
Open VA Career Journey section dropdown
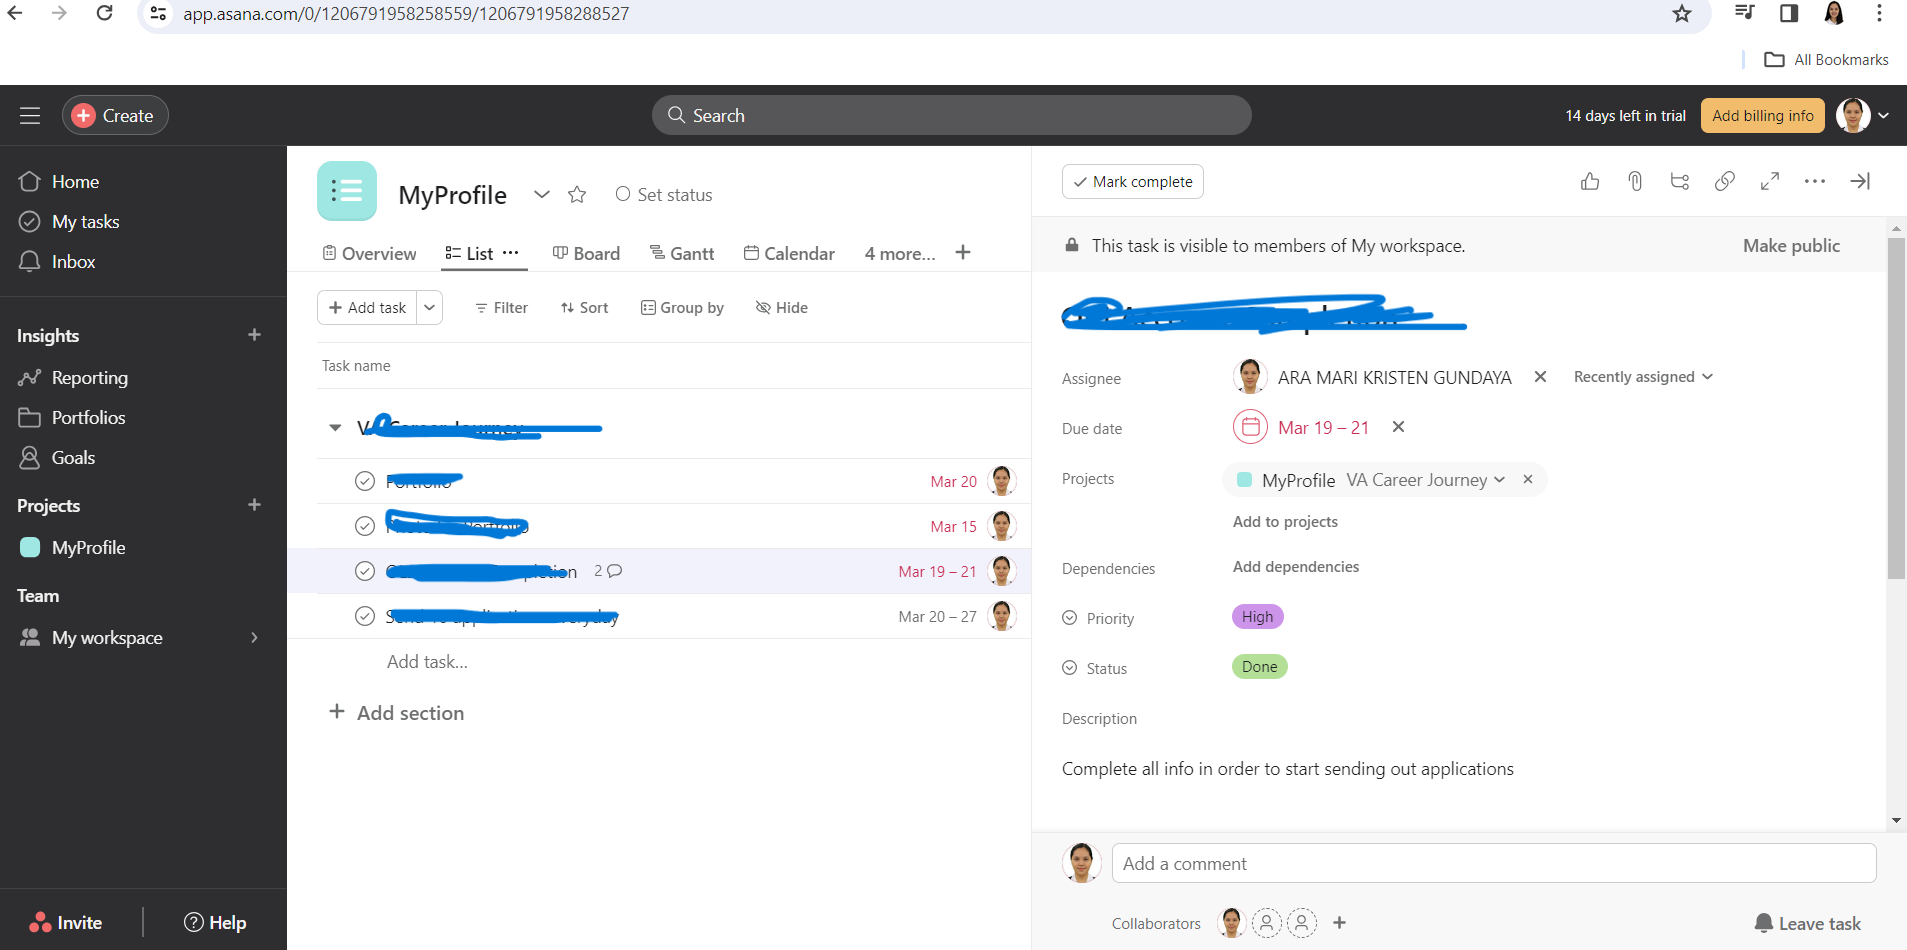[1426, 480]
